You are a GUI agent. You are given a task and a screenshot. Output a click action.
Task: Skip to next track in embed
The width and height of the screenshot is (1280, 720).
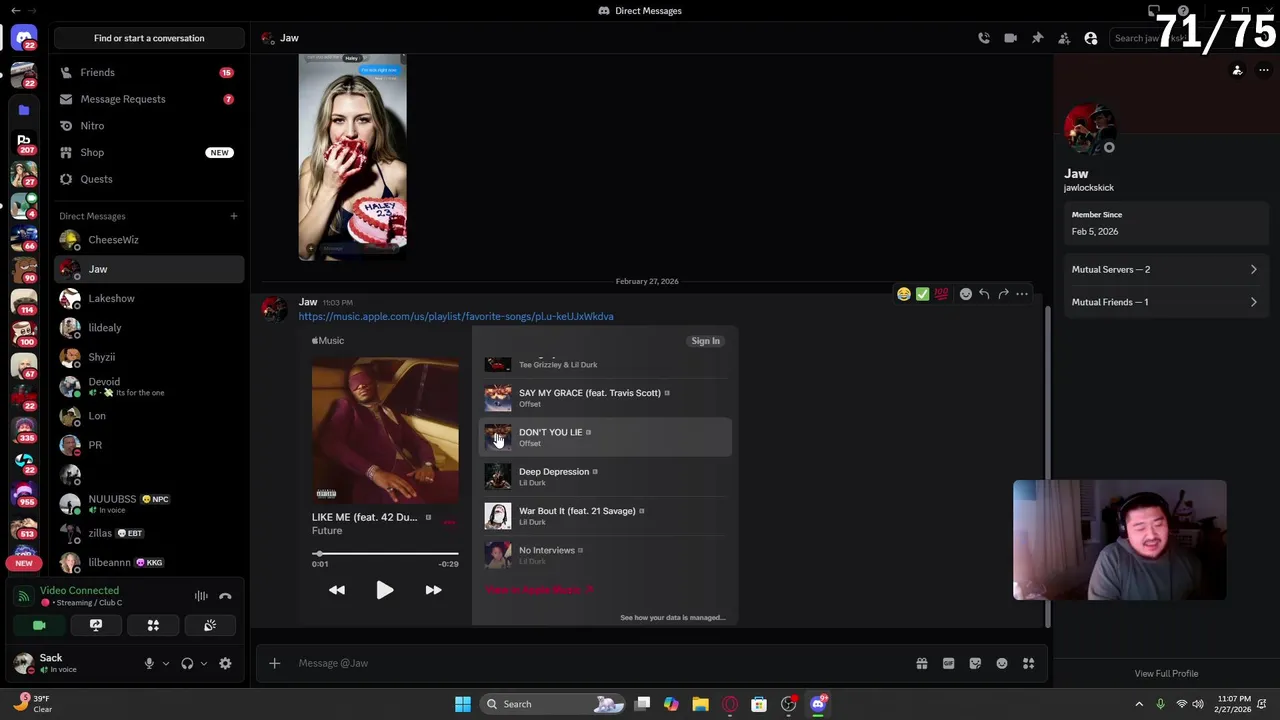click(433, 590)
